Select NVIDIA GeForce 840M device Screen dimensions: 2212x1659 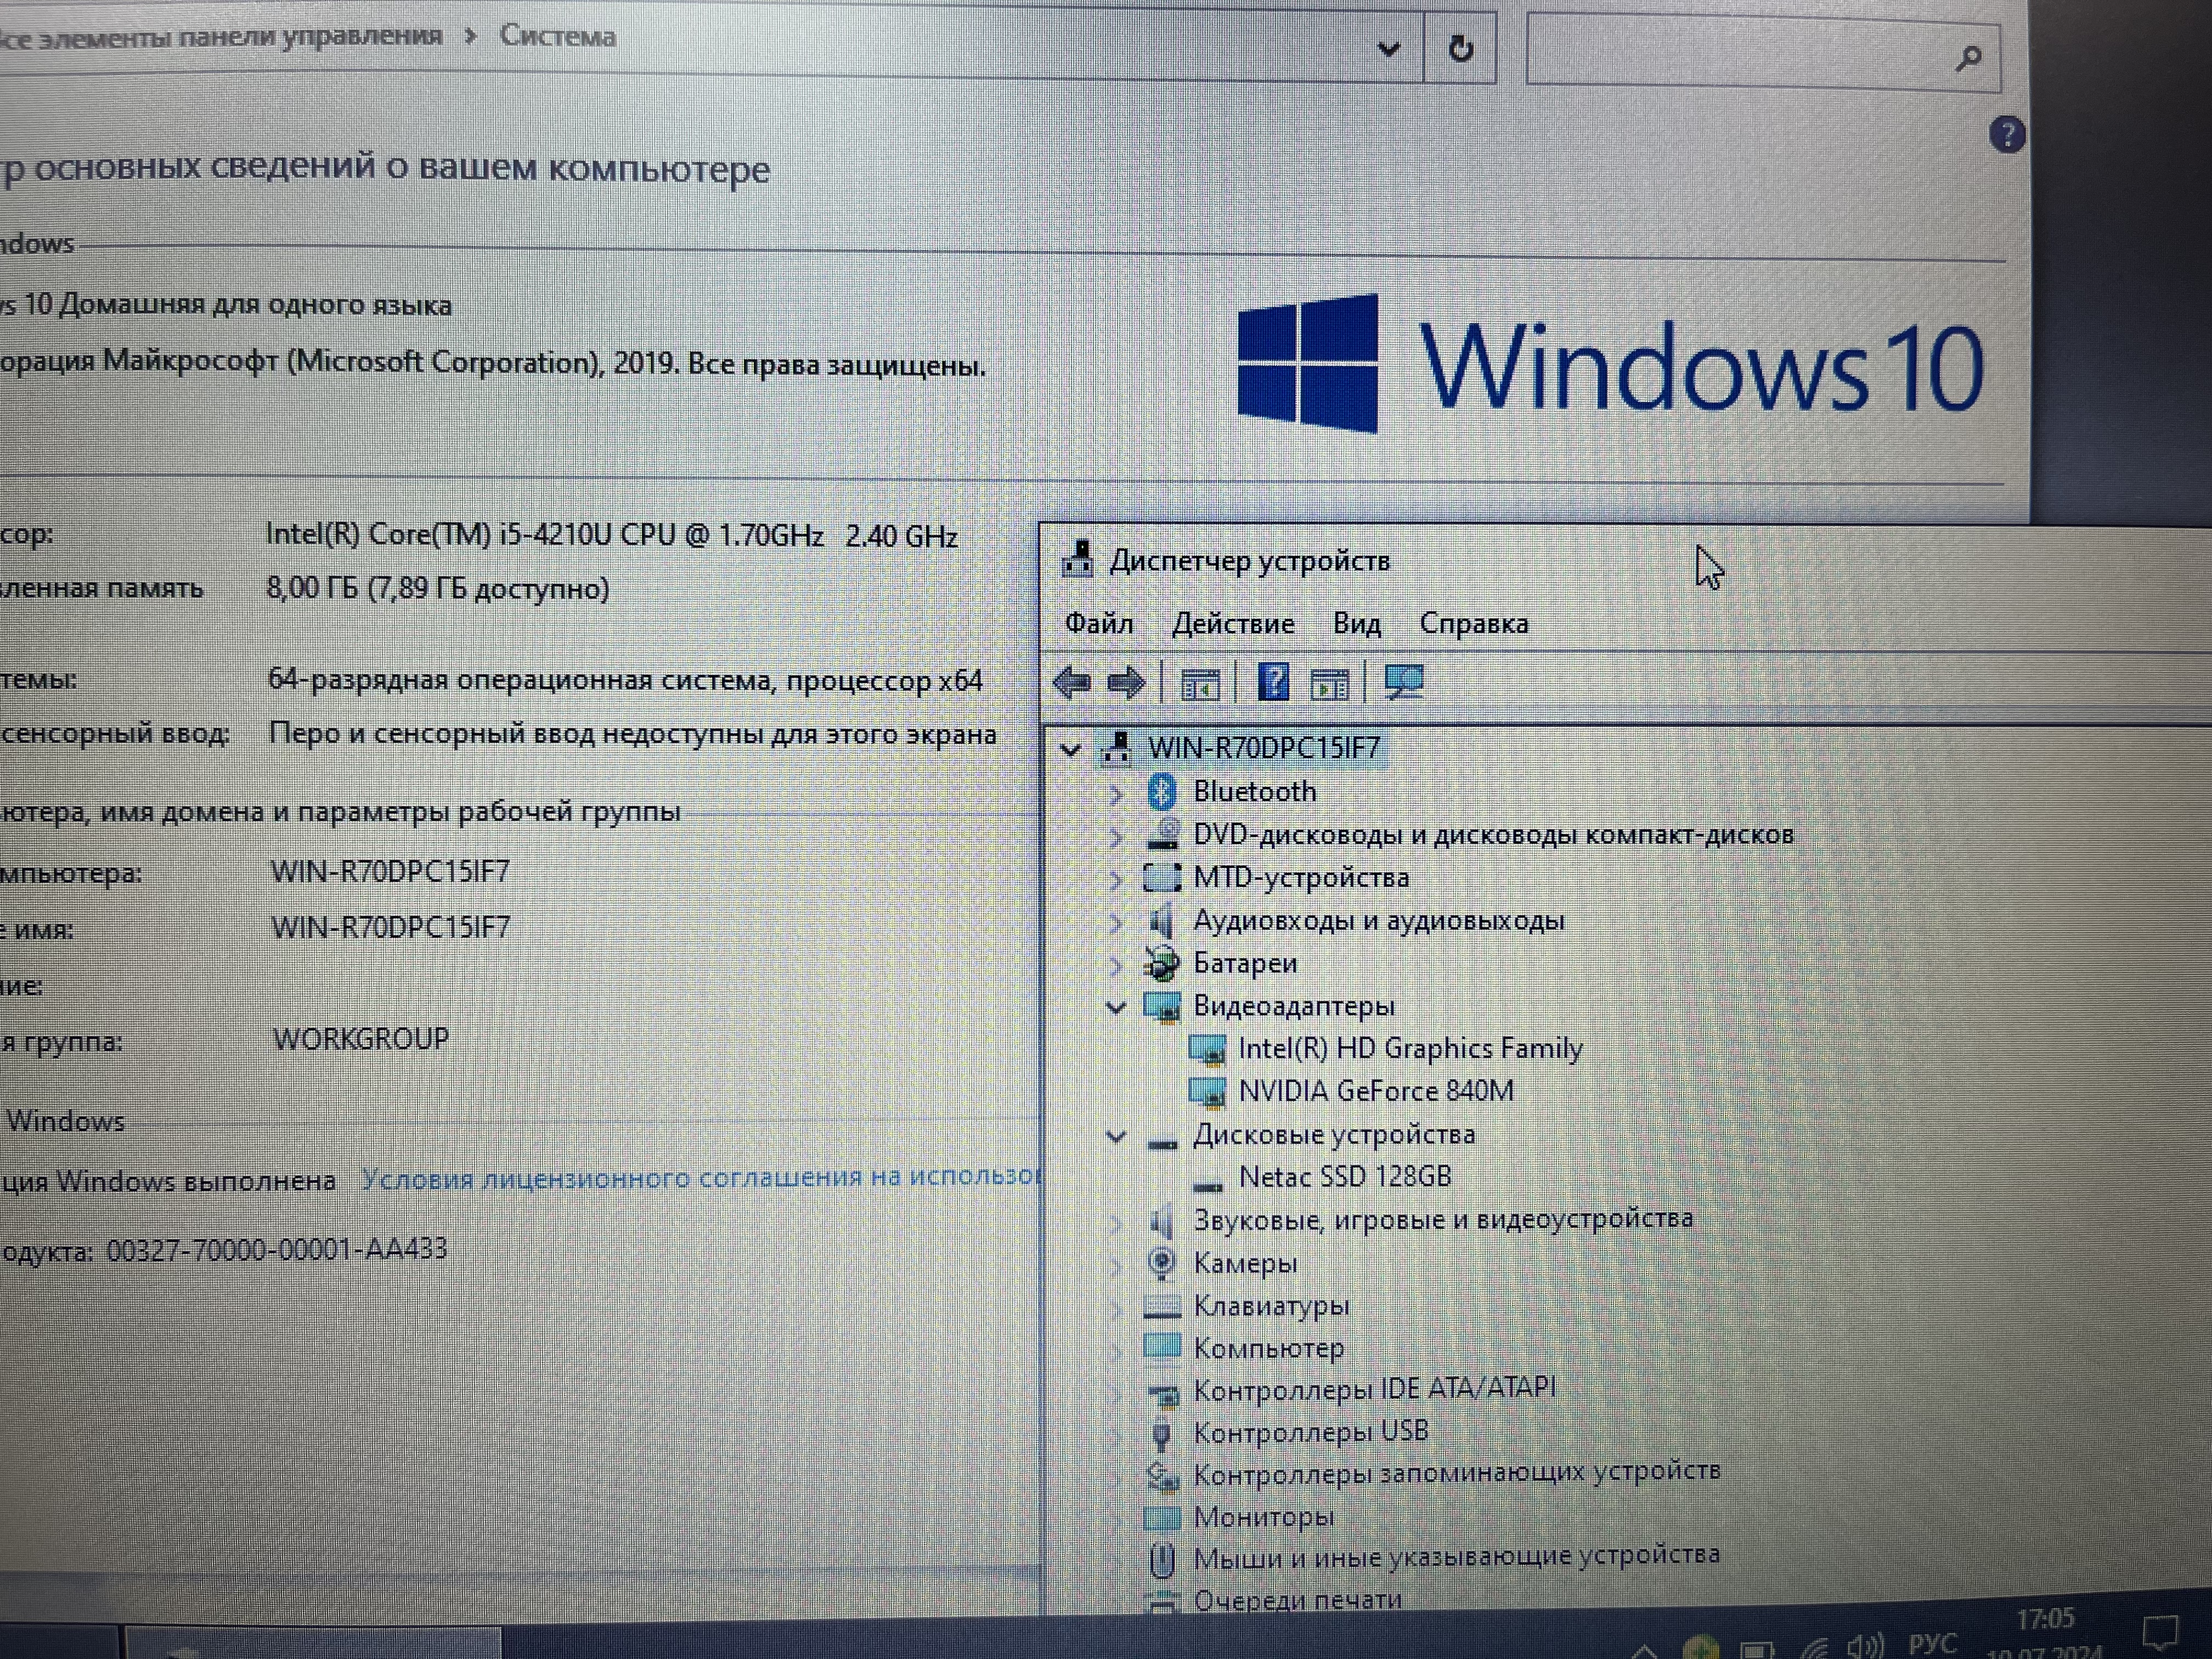1375,1091
